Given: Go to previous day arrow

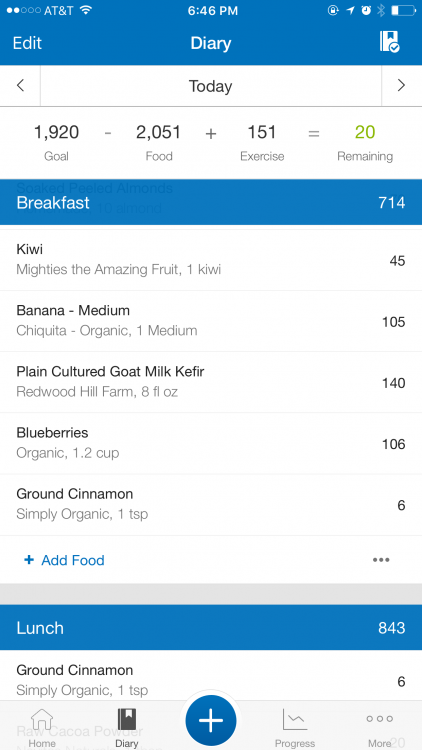Looking at the screenshot, I should pyautogui.click(x=20, y=86).
